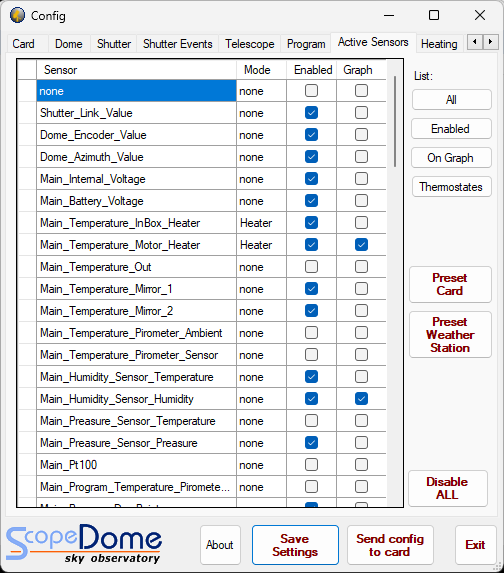Enable Main_Temperature_Pirometer_Ambient checkbox
This screenshot has width=504, height=573.
click(x=311, y=333)
